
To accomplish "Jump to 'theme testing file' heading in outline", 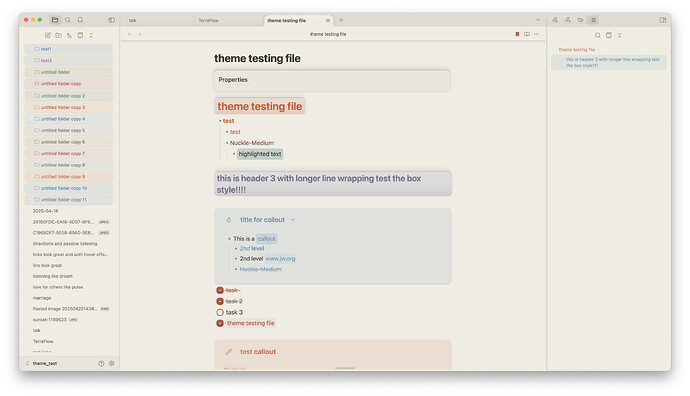I will [577, 50].
